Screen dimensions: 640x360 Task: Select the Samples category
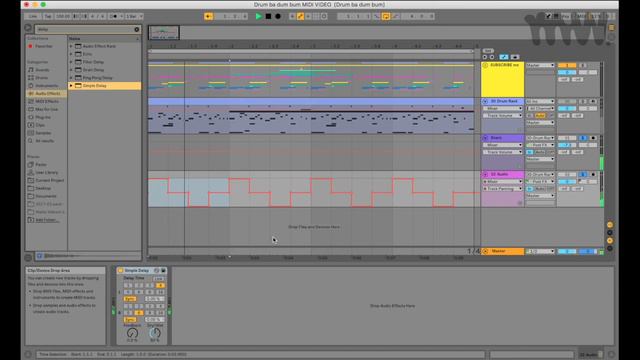43,133
